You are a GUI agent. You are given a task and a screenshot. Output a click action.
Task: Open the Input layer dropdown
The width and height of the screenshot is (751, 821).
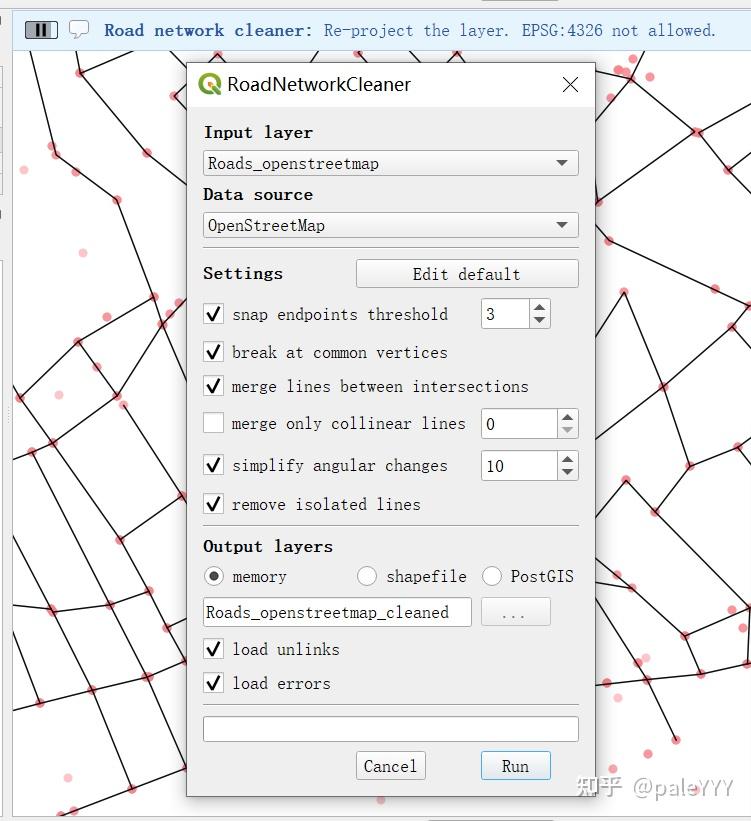pos(391,163)
